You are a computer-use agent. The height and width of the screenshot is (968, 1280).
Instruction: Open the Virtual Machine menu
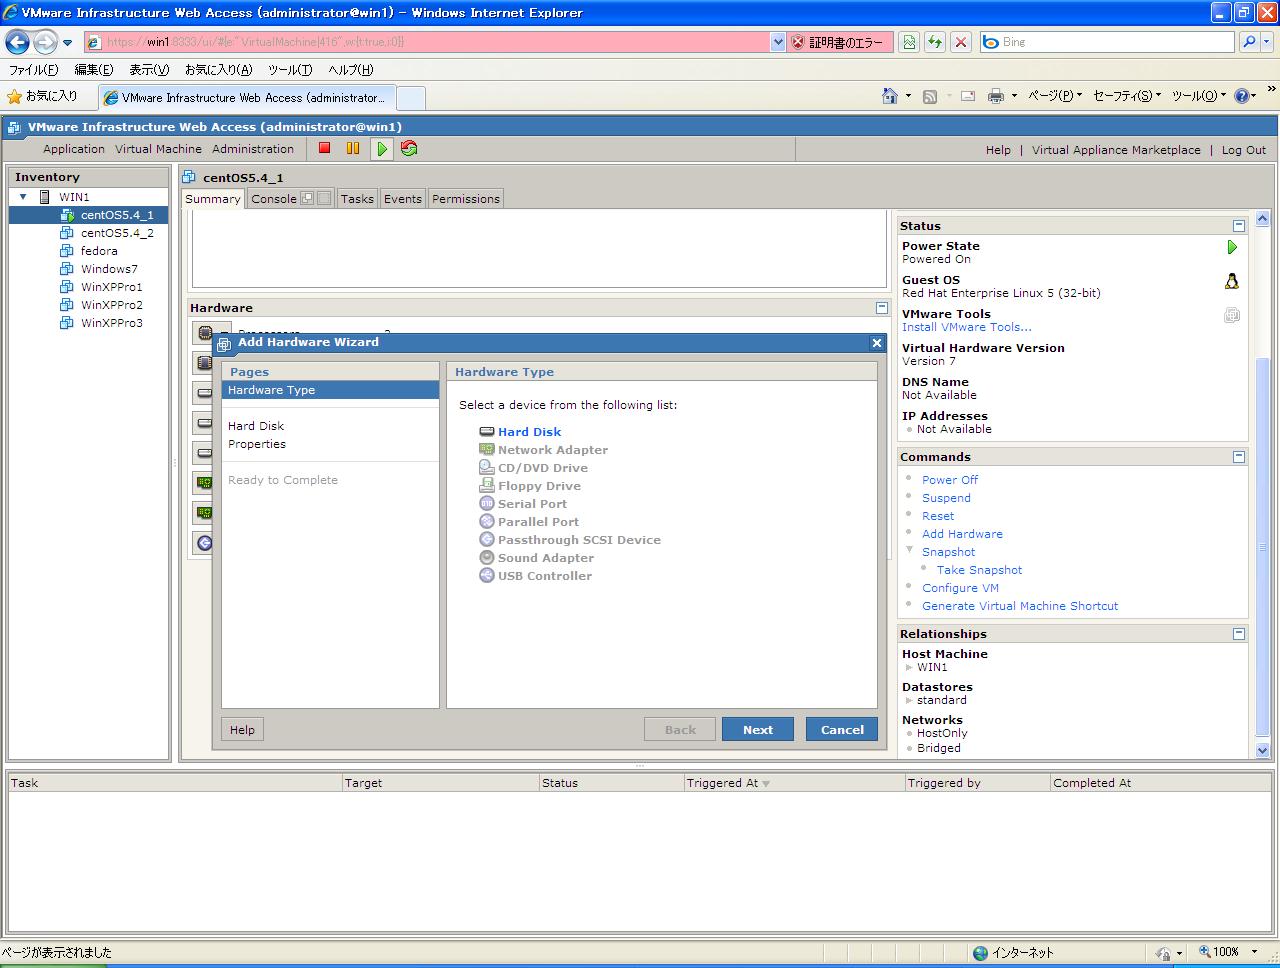(158, 149)
